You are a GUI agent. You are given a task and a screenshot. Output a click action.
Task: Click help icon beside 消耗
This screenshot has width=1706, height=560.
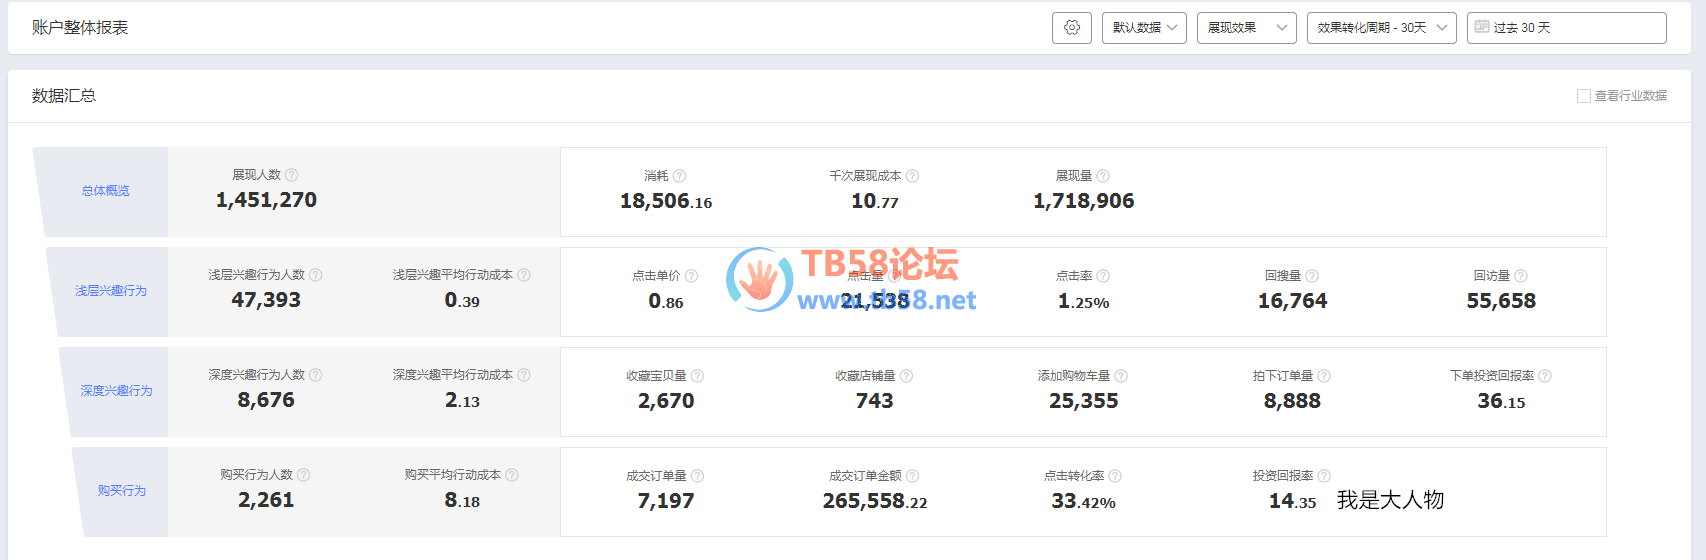(679, 176)
